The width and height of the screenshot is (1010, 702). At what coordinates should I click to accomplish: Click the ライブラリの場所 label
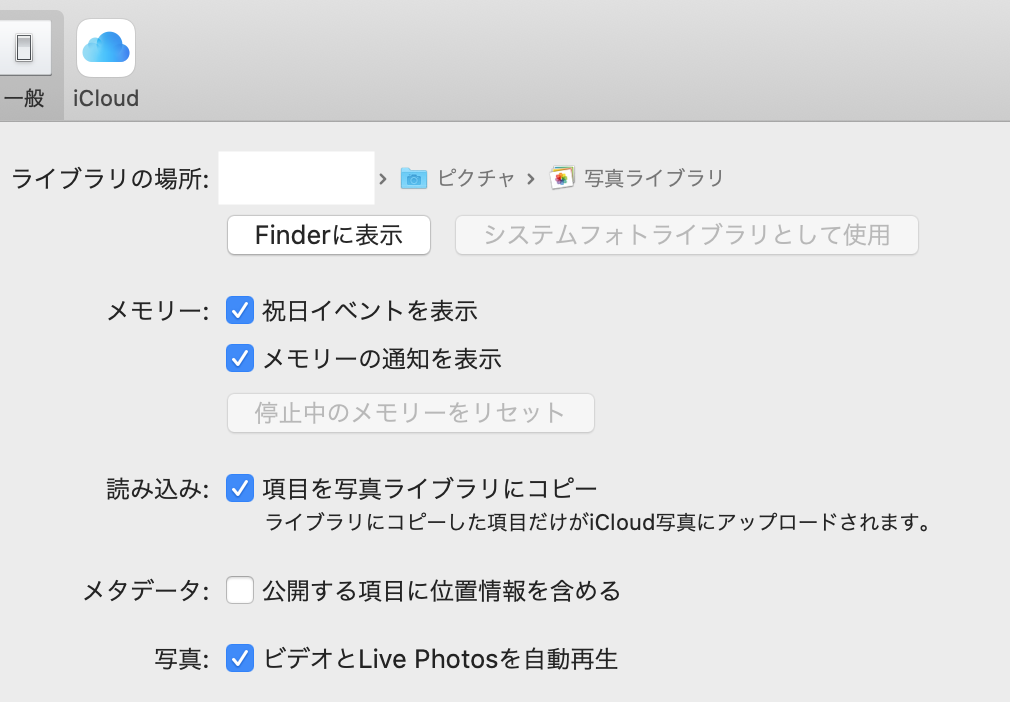tap(110, 179)
